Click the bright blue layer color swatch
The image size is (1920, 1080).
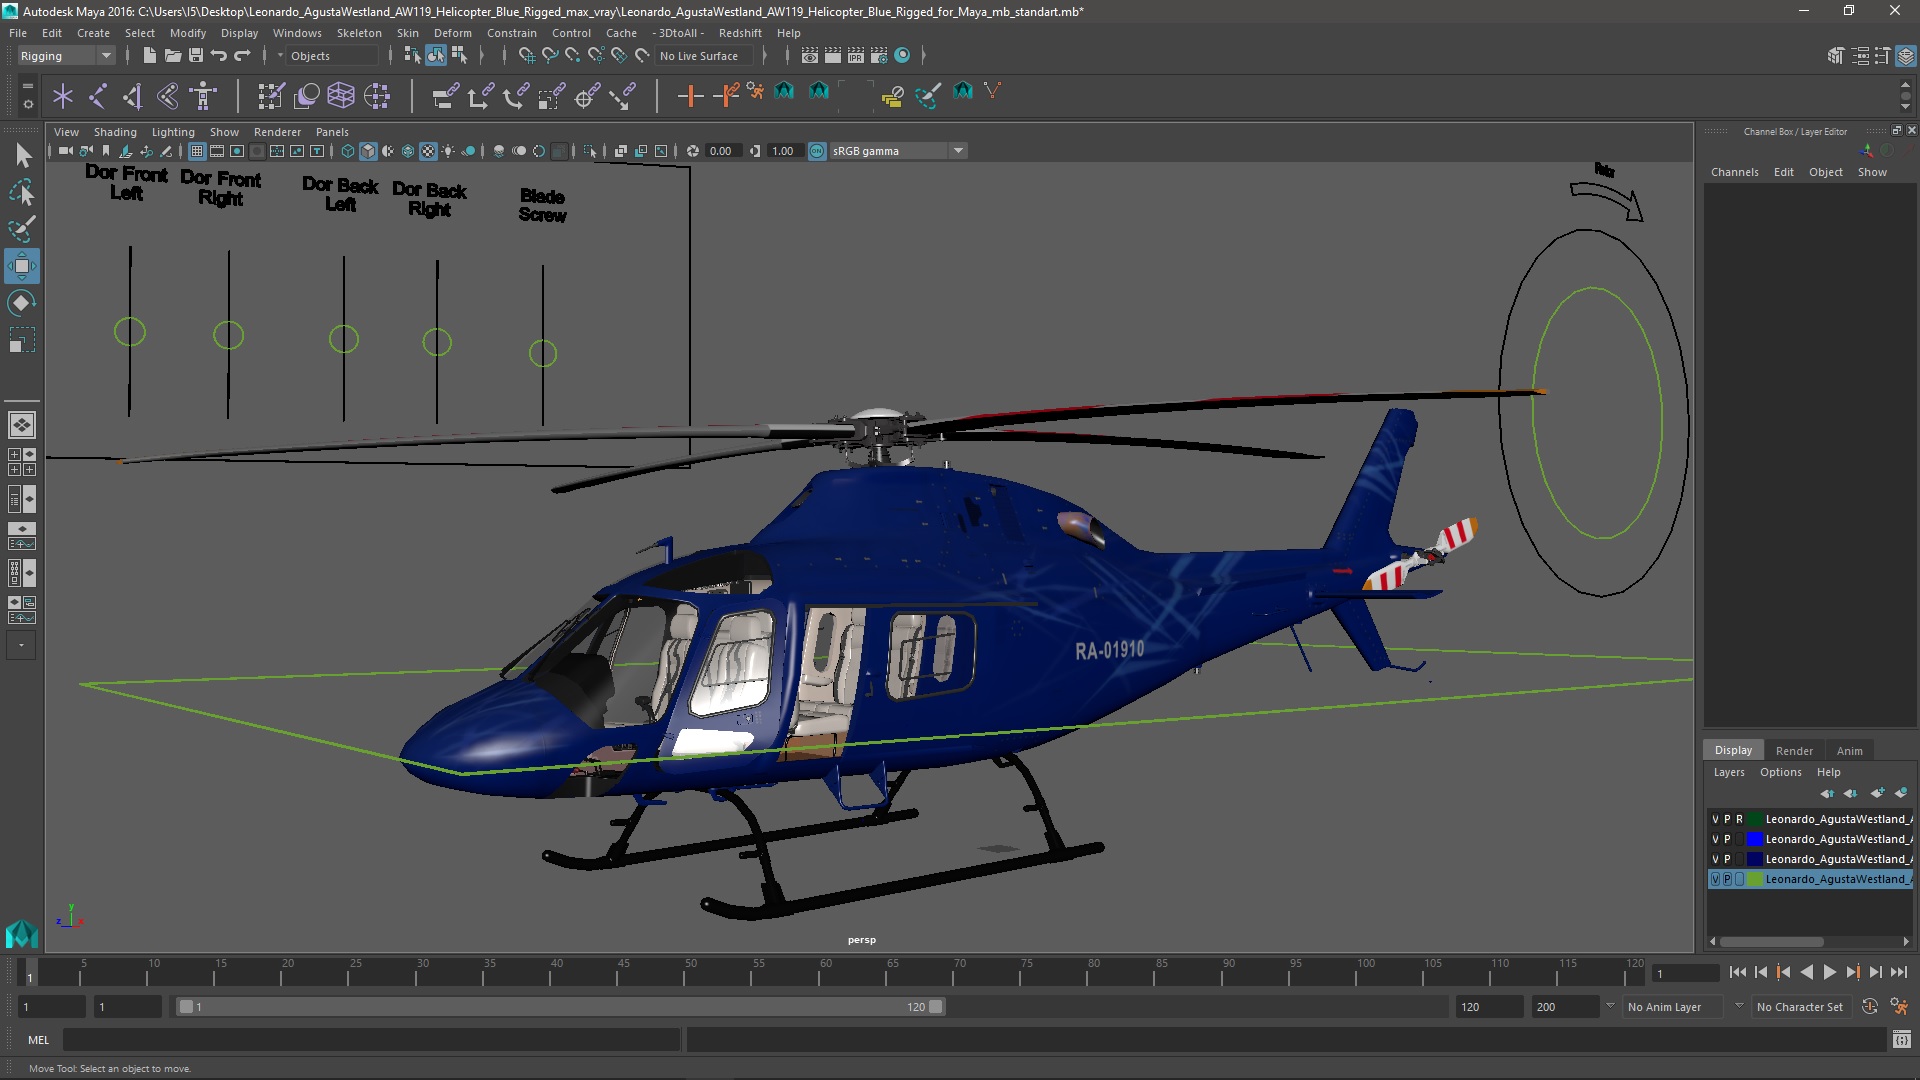[x=1754, y=839]
